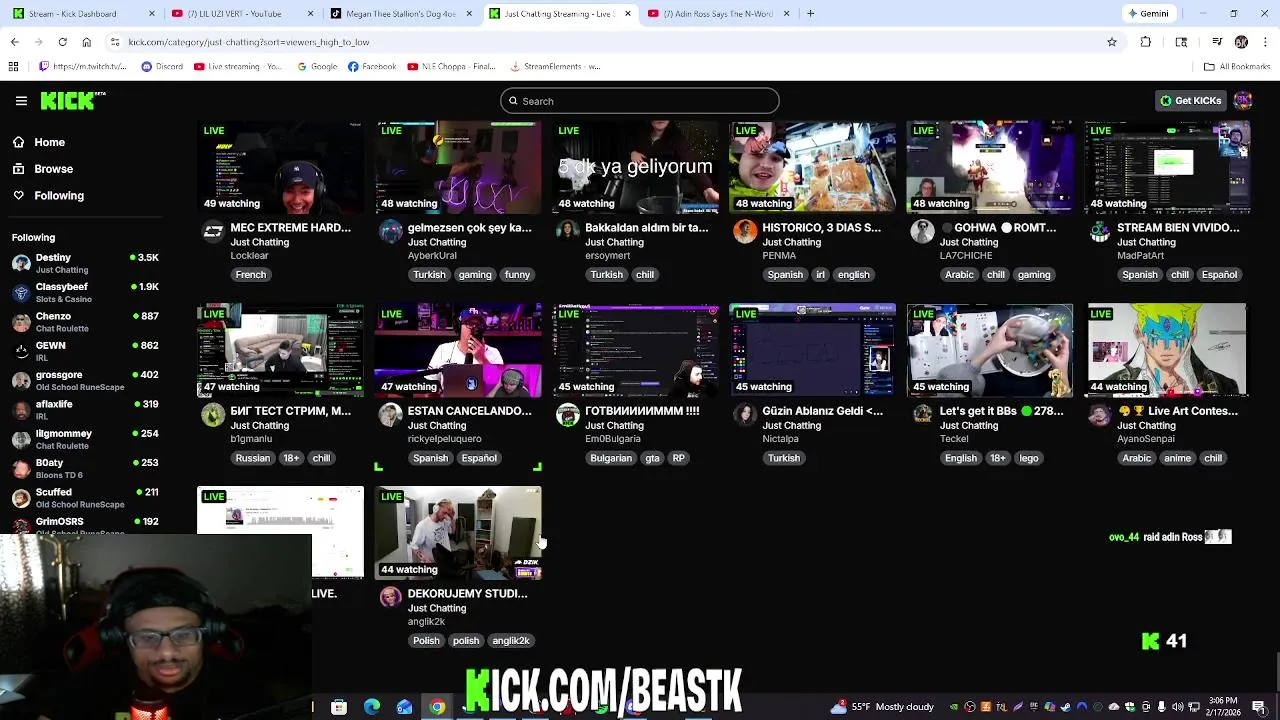Image resolution: width=1280 pixels, height=720 pixels.
Task: Open the weather widget in the taskbar
Action: (x=884, y=707)
